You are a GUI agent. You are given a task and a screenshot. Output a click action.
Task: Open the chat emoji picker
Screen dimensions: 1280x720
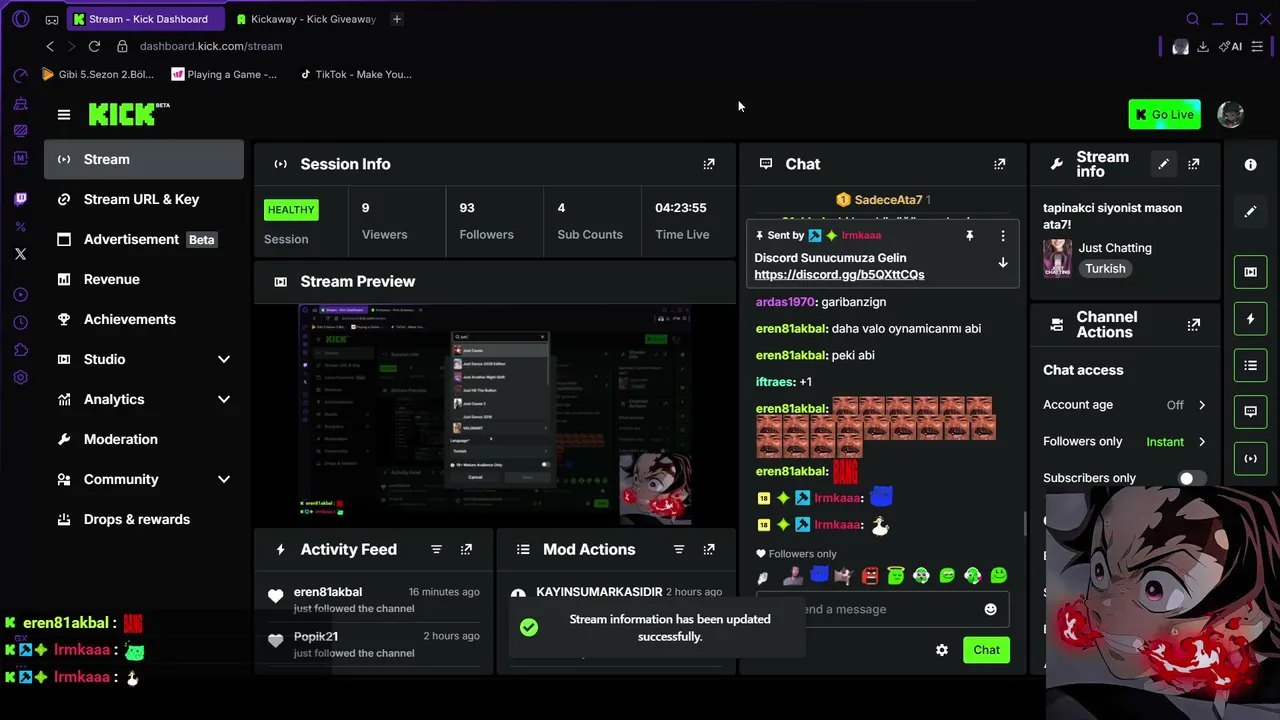tap(990, 609)
